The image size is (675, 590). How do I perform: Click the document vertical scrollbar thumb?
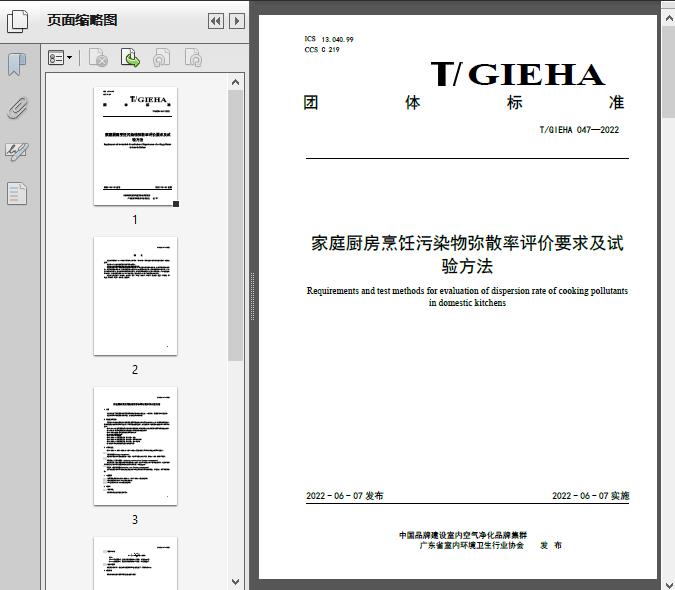pyautogui.click(x=669, y=71)
